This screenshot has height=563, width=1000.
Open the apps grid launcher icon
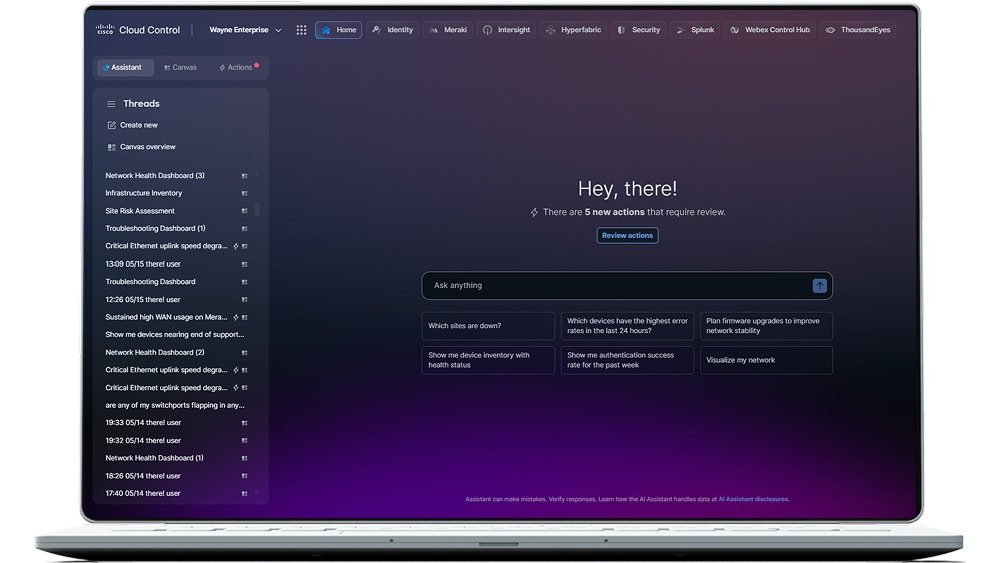pos(301,30)
